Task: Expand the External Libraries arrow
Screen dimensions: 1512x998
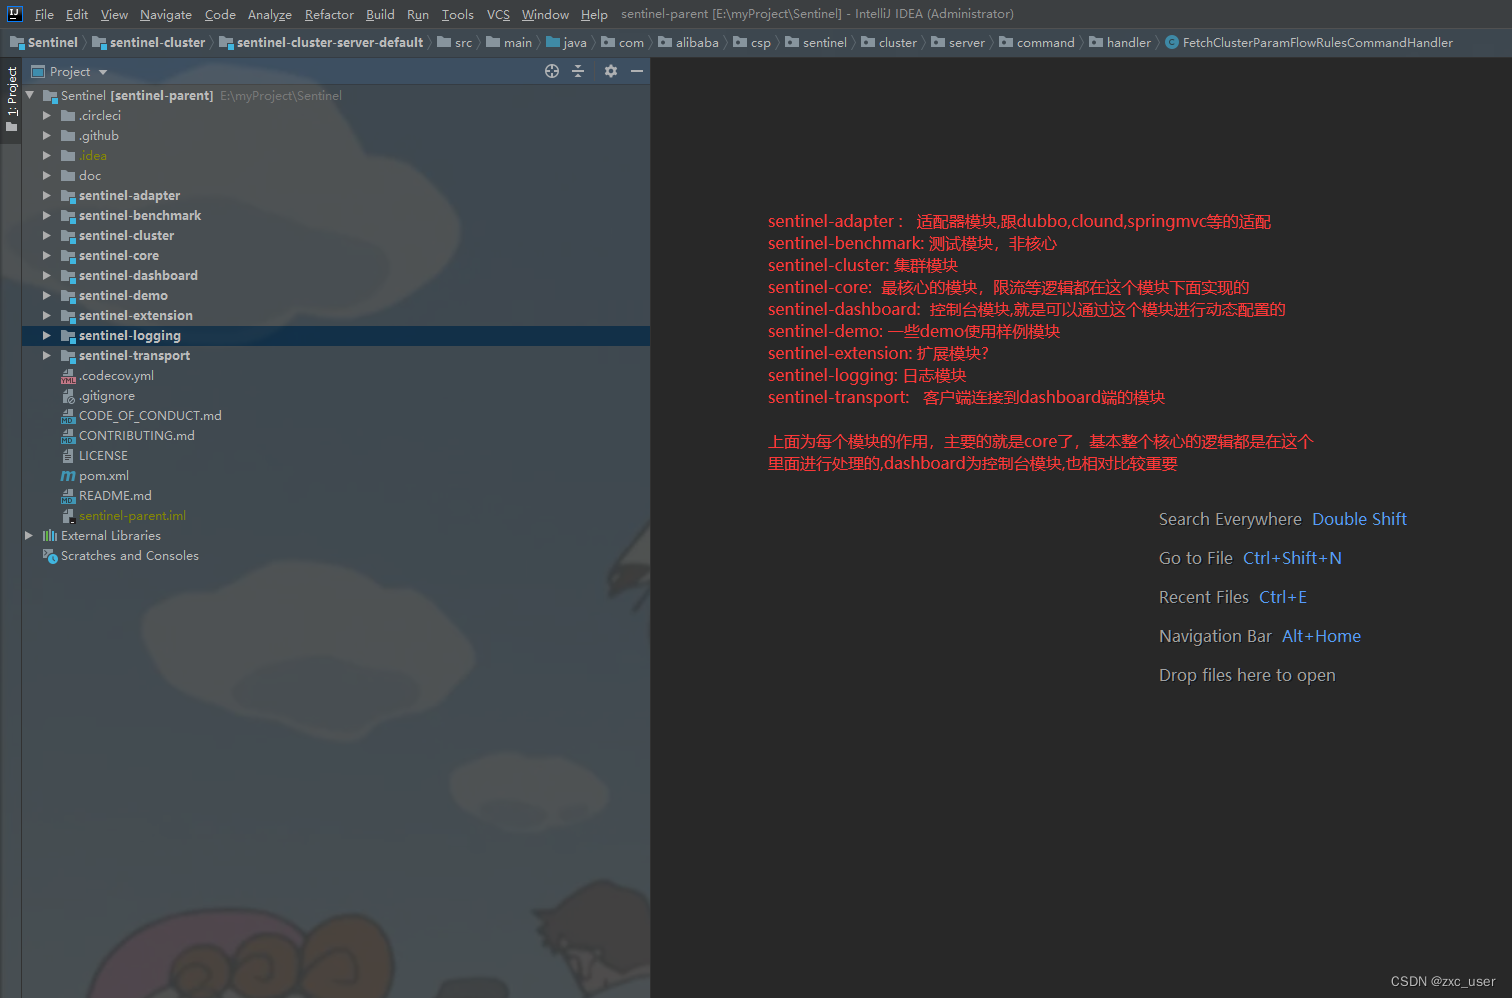Action: (x=29, y=536)
